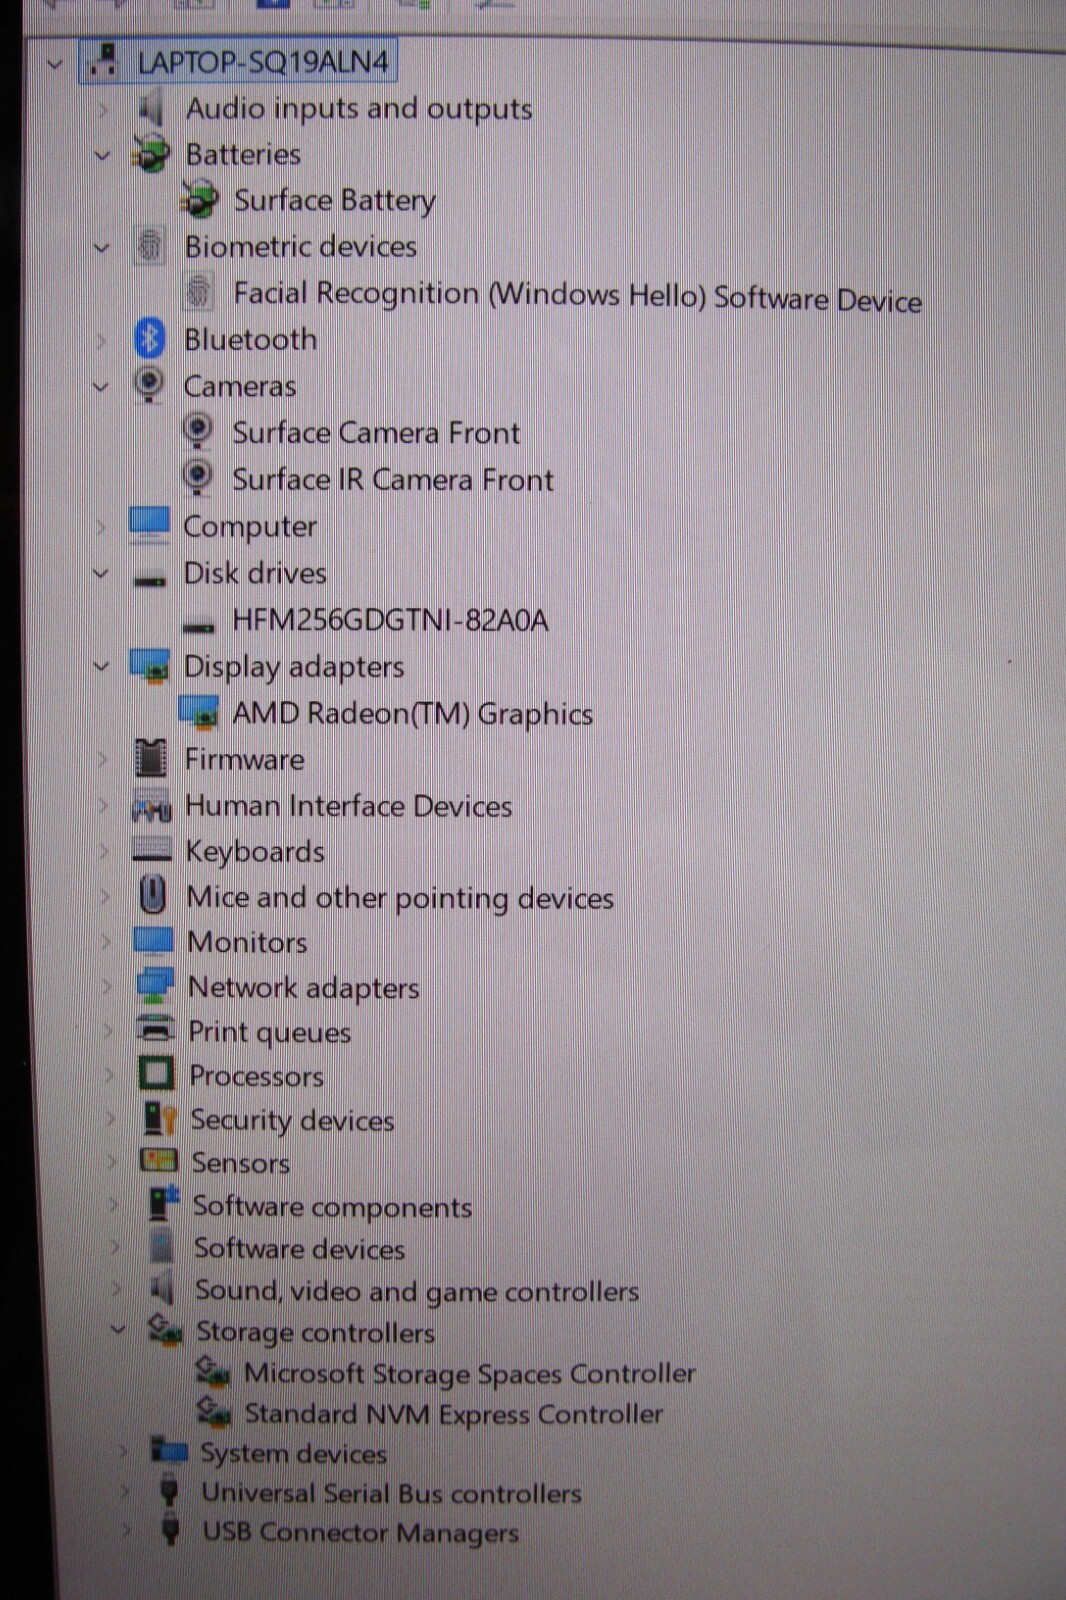Select the Print queues label
This screenshot has width=1066, height=1600.
pos(270,1032)
